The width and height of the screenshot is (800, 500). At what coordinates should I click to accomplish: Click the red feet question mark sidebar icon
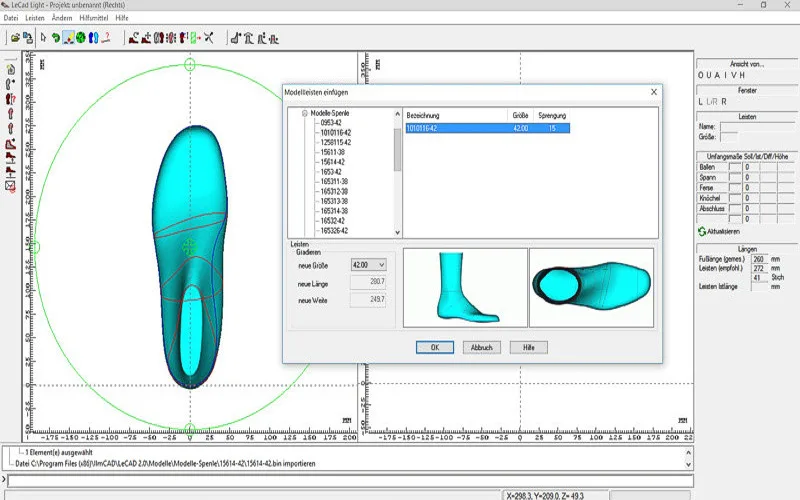tap(10, 98)
